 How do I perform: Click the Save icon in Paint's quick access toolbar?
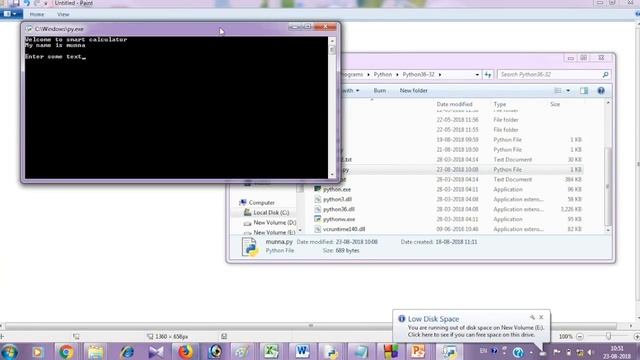coord(15,3)
